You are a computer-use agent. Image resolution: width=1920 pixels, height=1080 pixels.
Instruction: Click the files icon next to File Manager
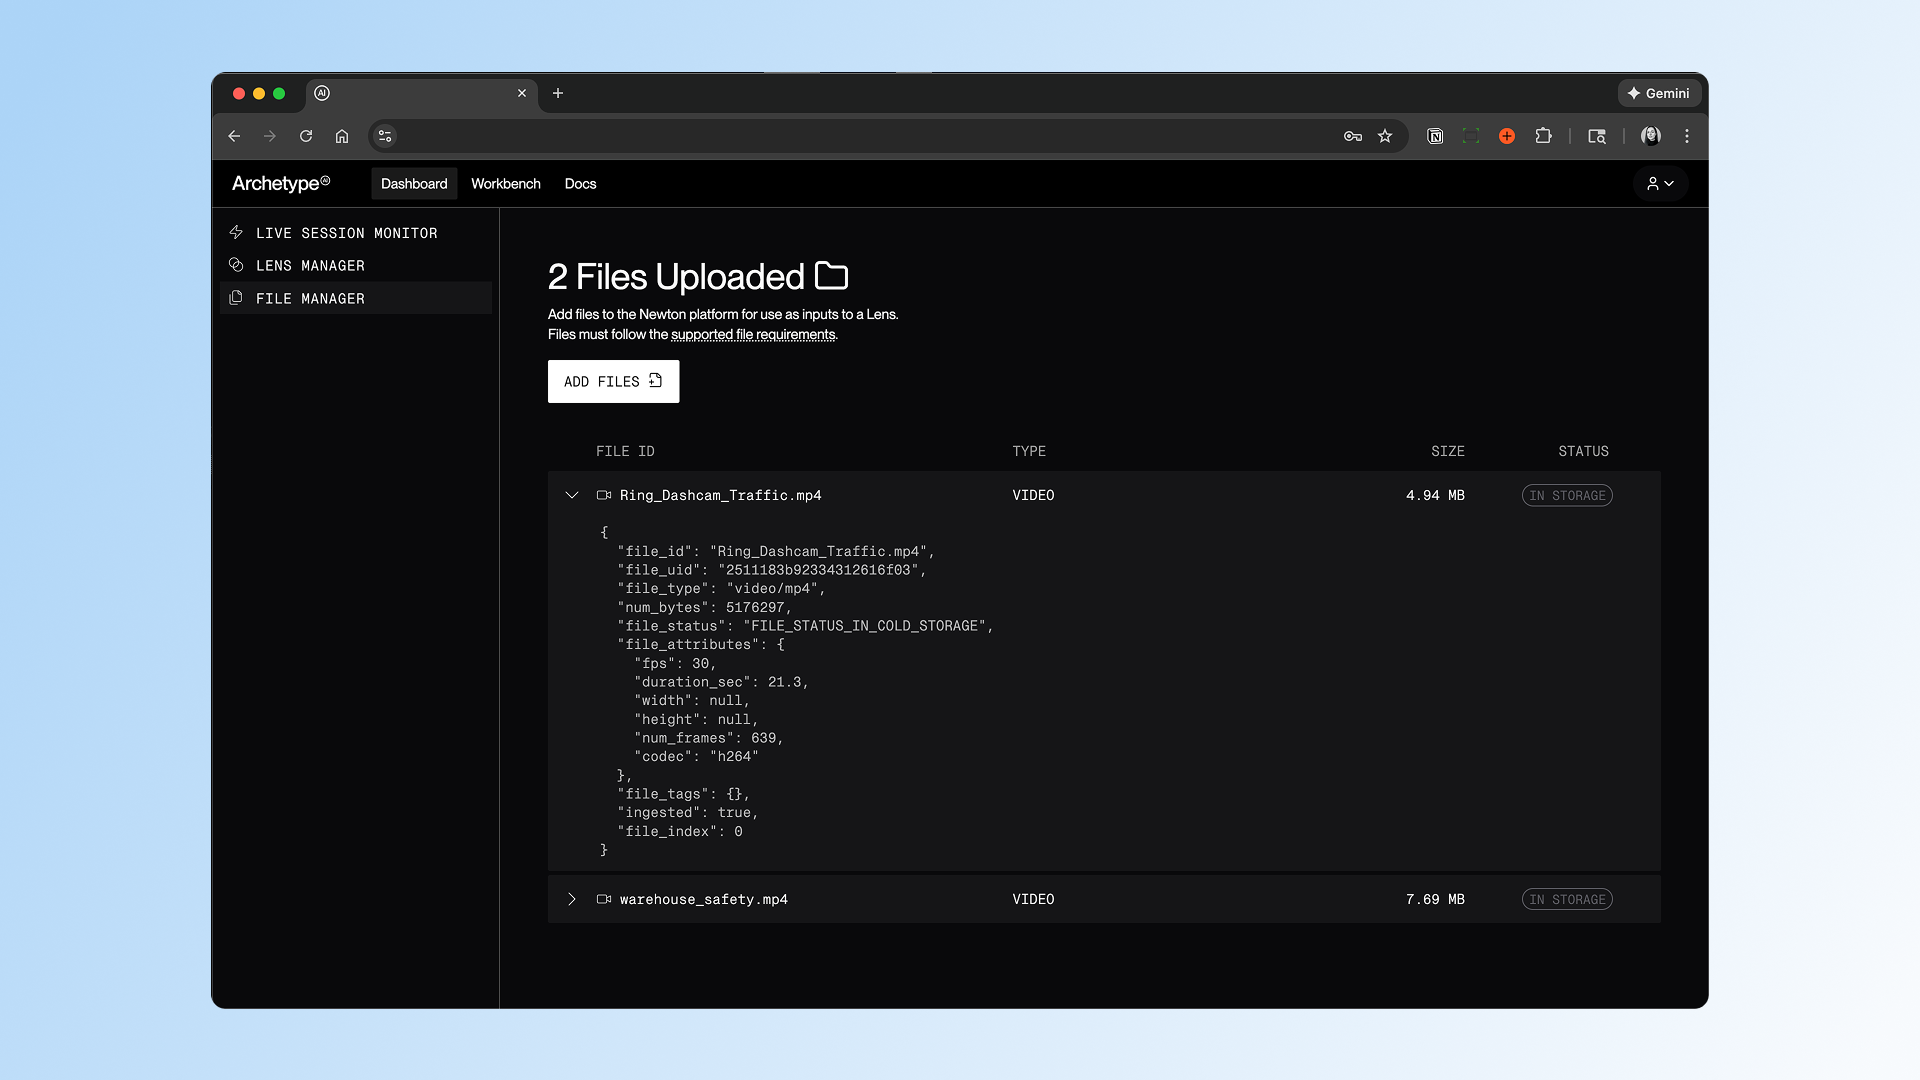[x=236, y=298]
